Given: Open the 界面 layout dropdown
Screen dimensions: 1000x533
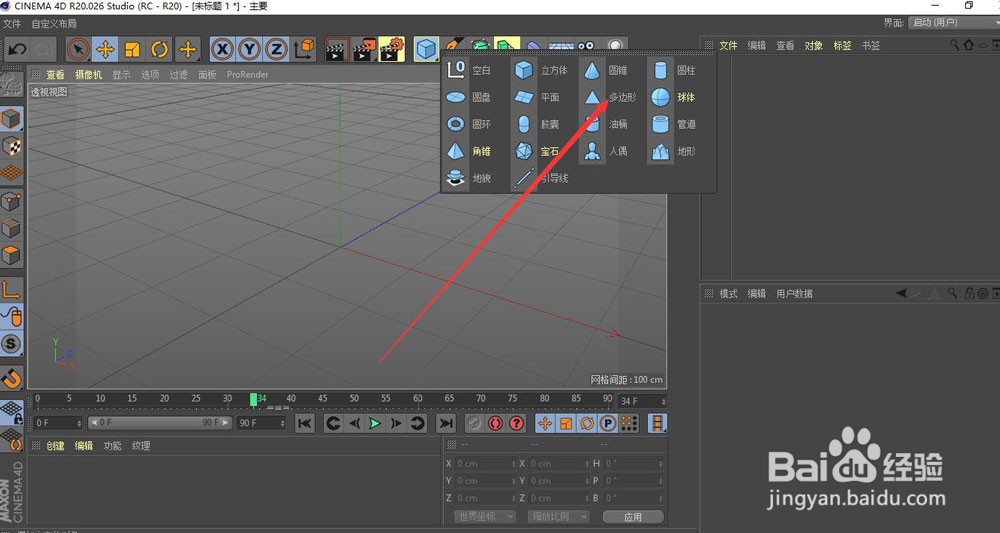Looking at the screenshot, I should pos(953,22).
